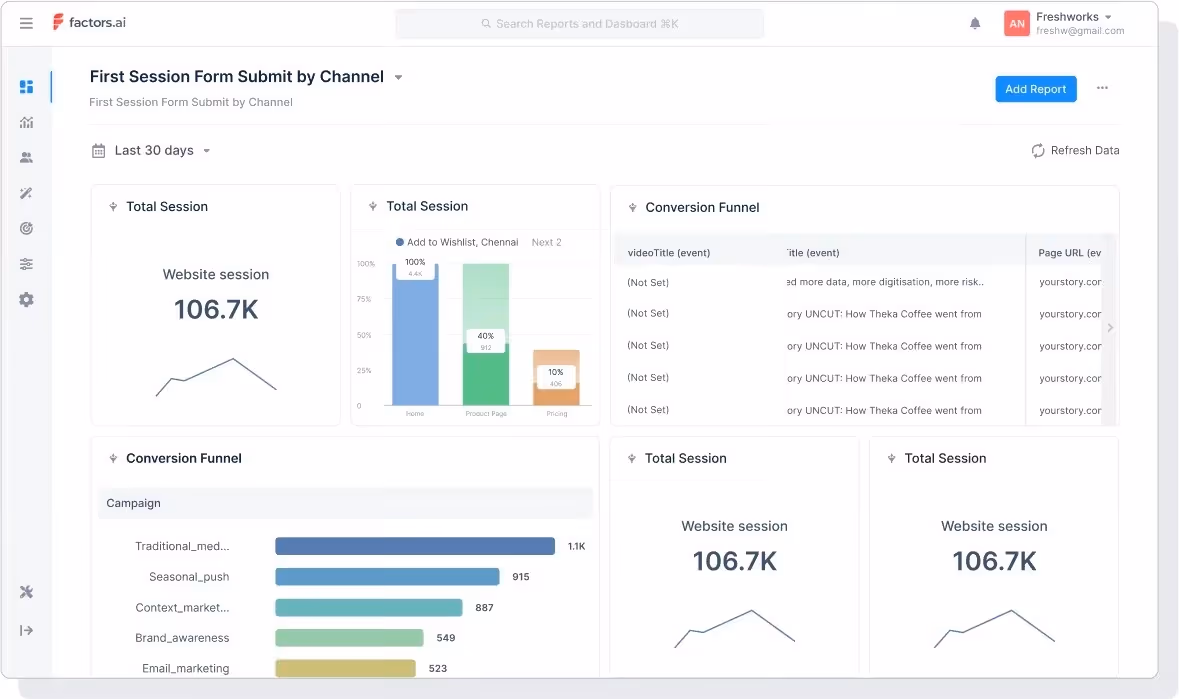1179x699 pixels.
Task: Click inside the Search Reports and Dashboard field
Action: coord(581,22)
